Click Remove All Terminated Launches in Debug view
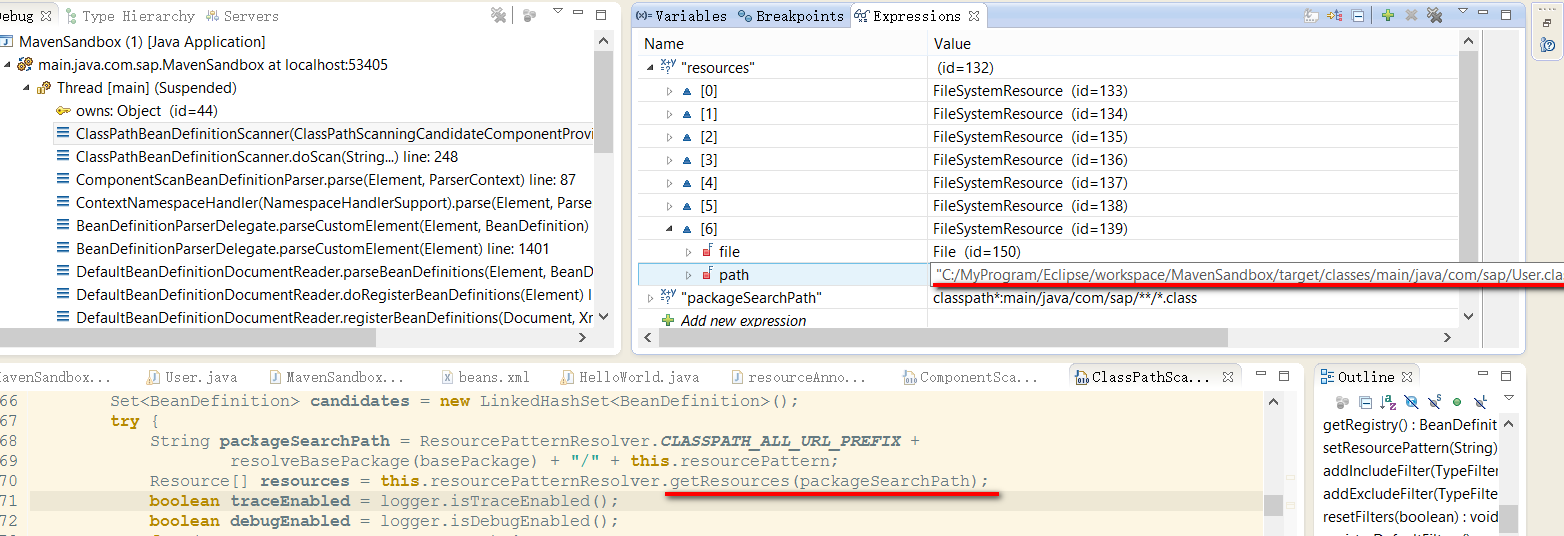Screen dimensions: 1564x536 pos(499,15)
